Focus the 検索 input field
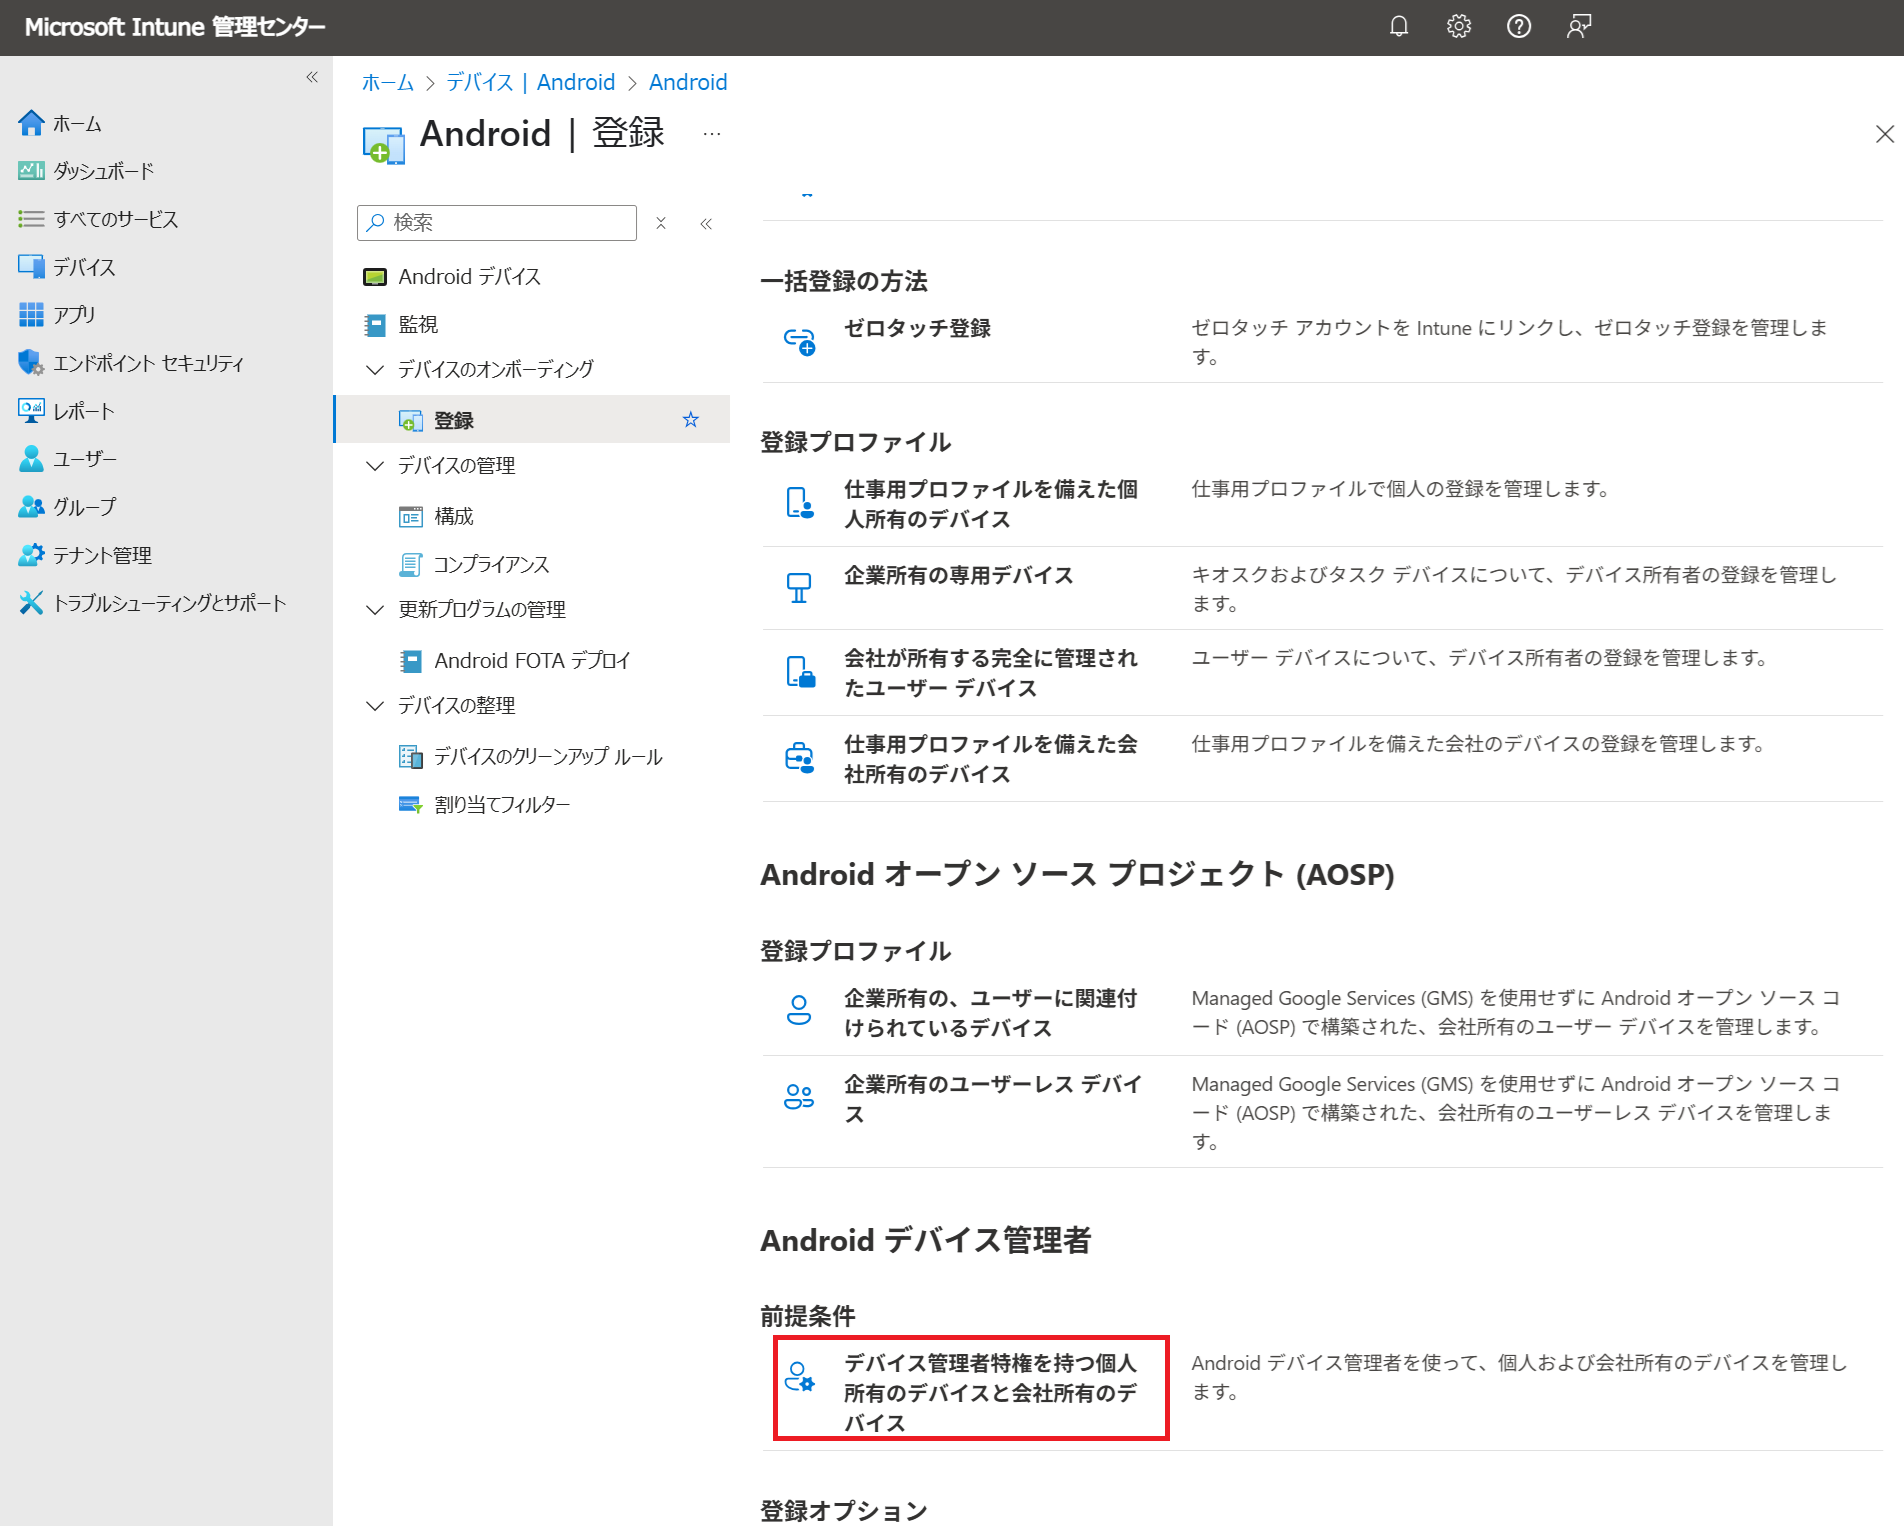This screenshot has height=1526, width=1904. 497,223
